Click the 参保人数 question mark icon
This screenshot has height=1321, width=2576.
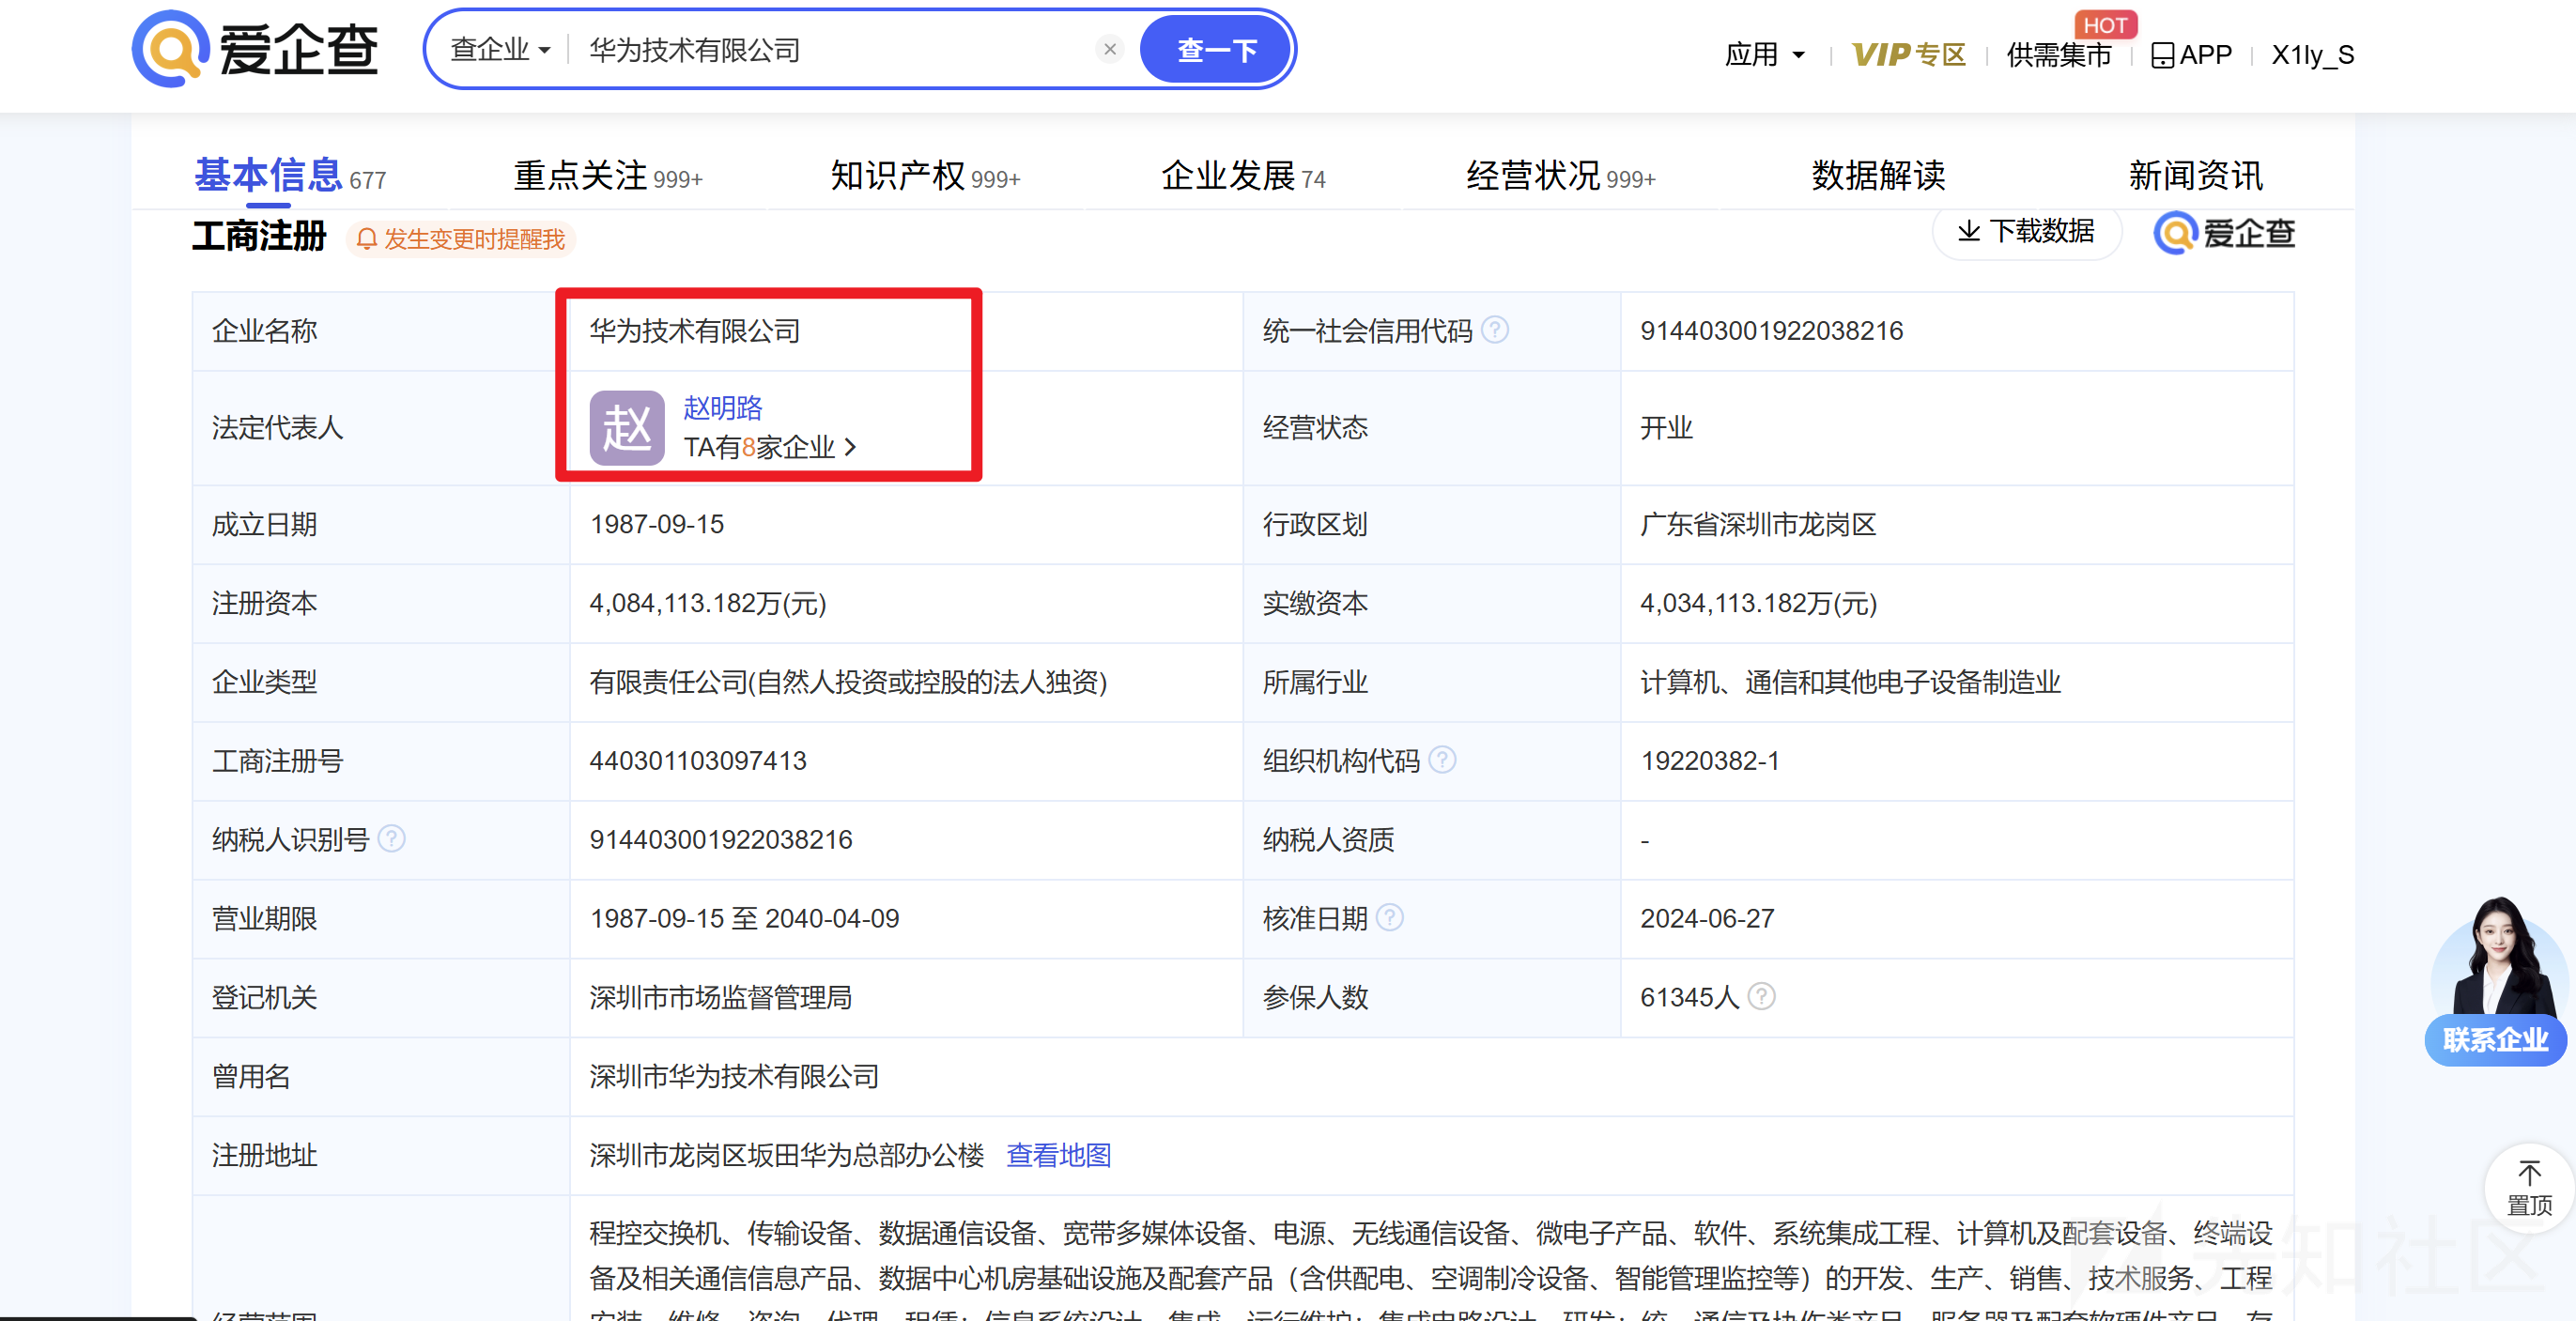click(x=1762, y=996)
